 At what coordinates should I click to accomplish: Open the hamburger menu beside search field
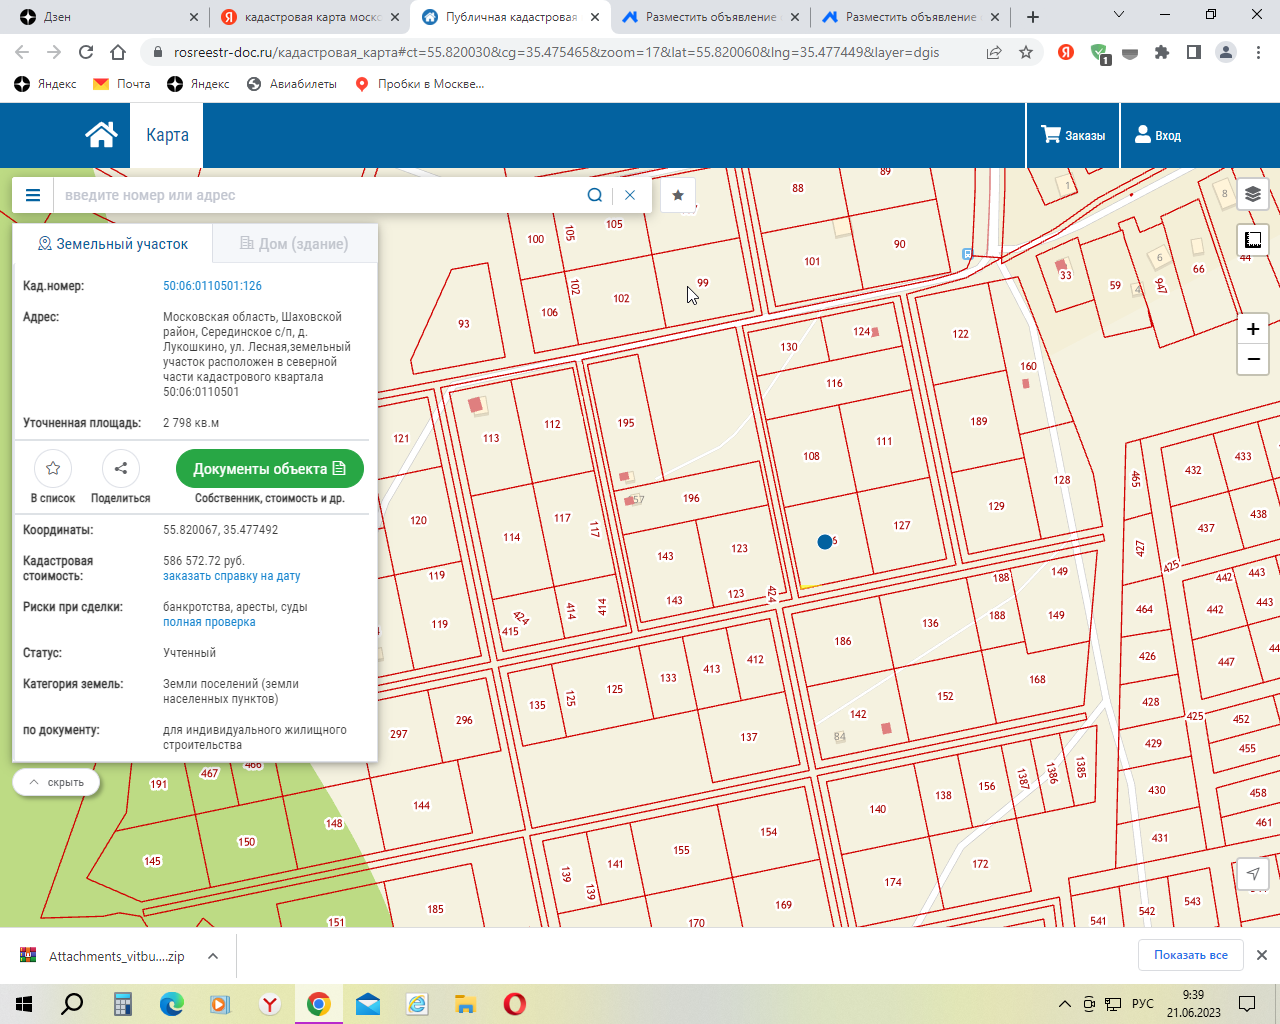pos(33,195)
